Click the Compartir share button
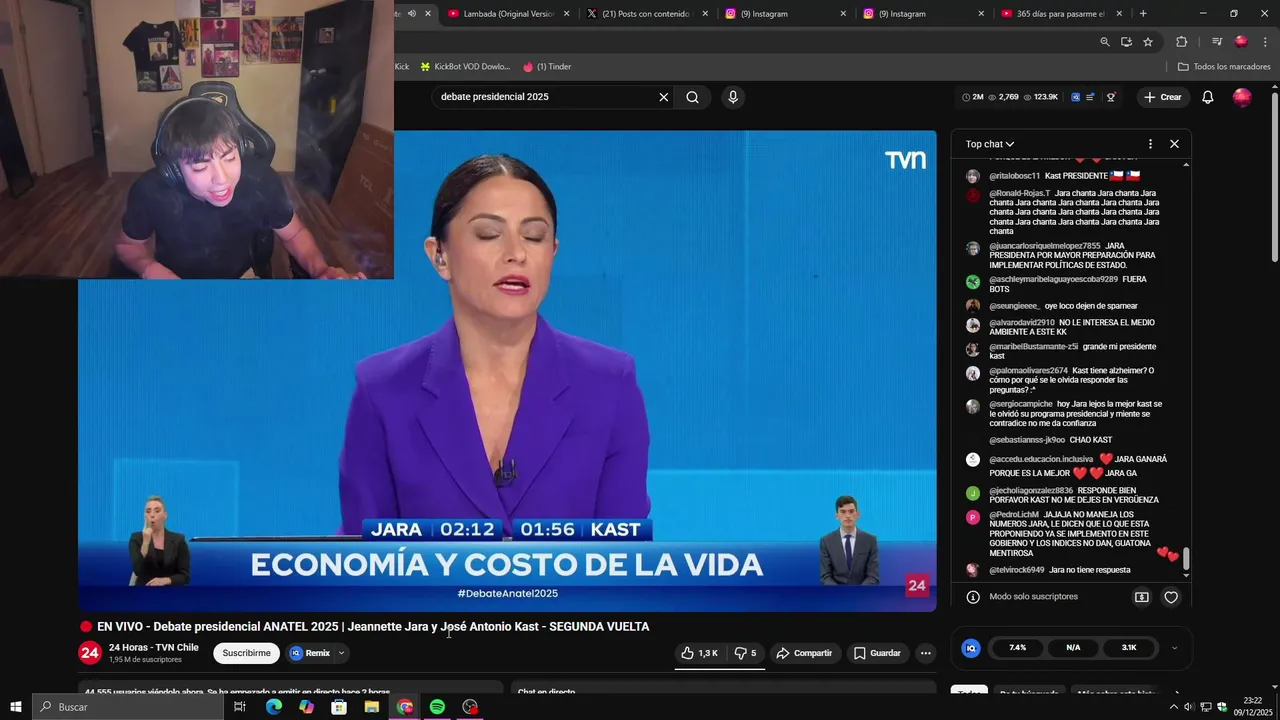1280x720 pixels. tap(804, 653)
